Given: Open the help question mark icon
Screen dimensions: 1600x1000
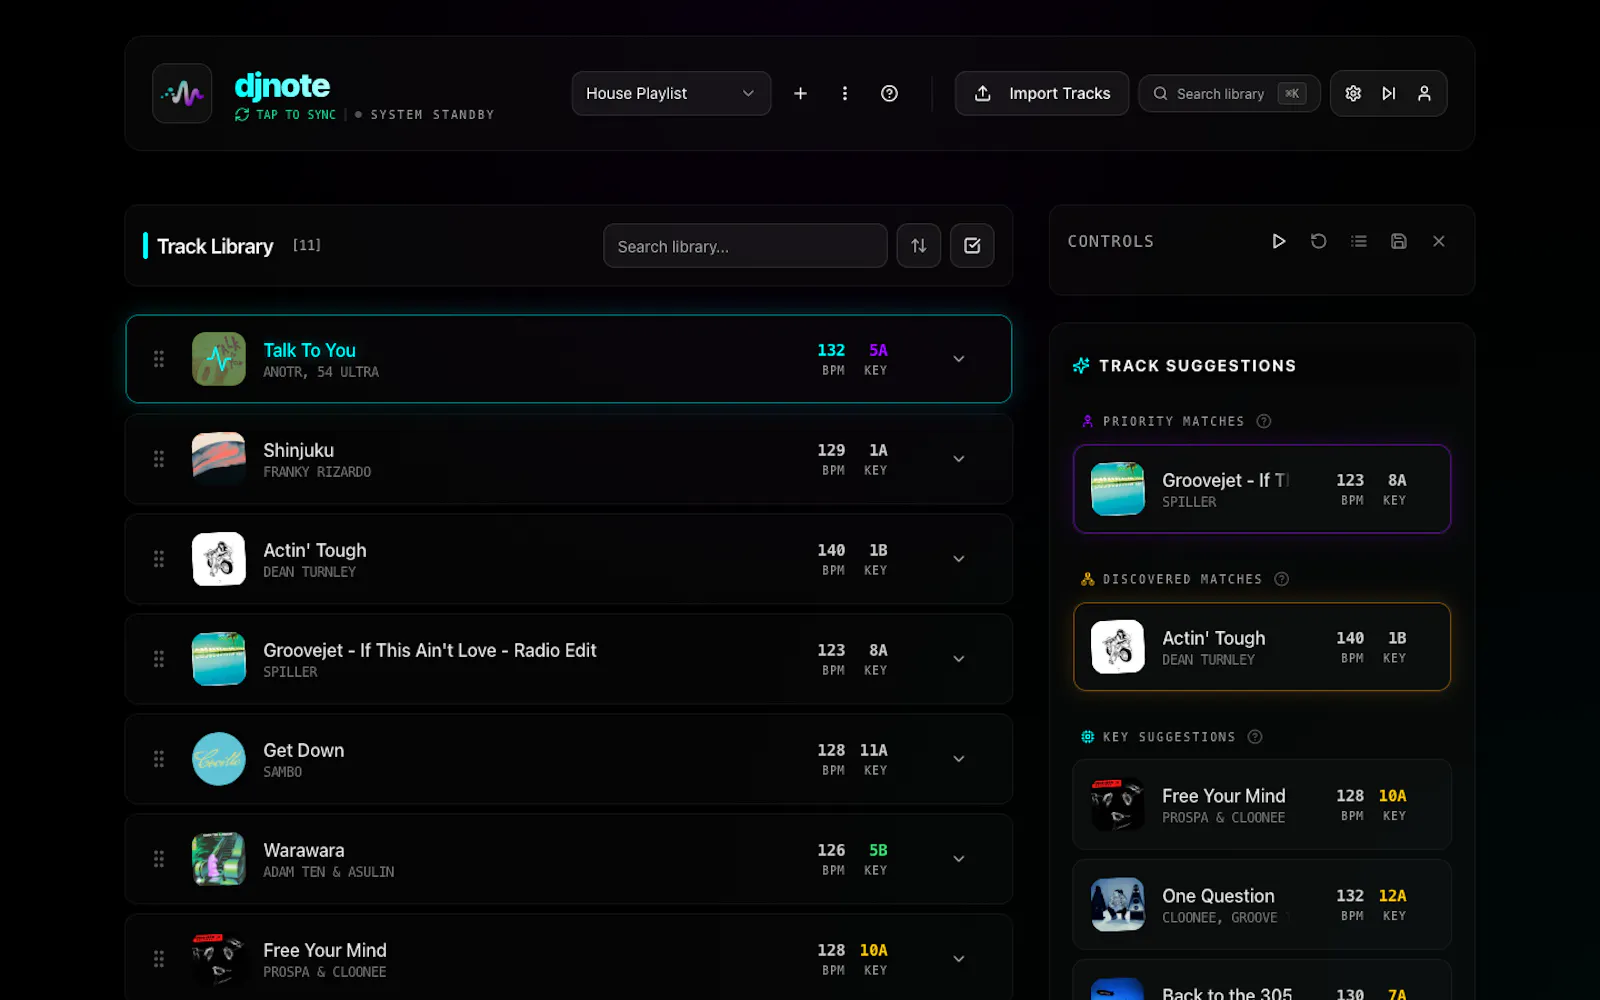Looking at the screenshot, I should coord(889,93).
